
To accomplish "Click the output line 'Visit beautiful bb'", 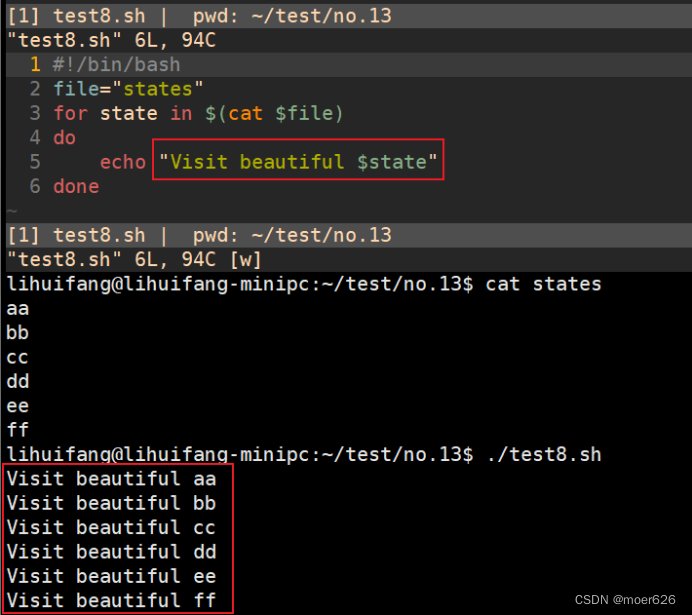I will tap(111, 503).
